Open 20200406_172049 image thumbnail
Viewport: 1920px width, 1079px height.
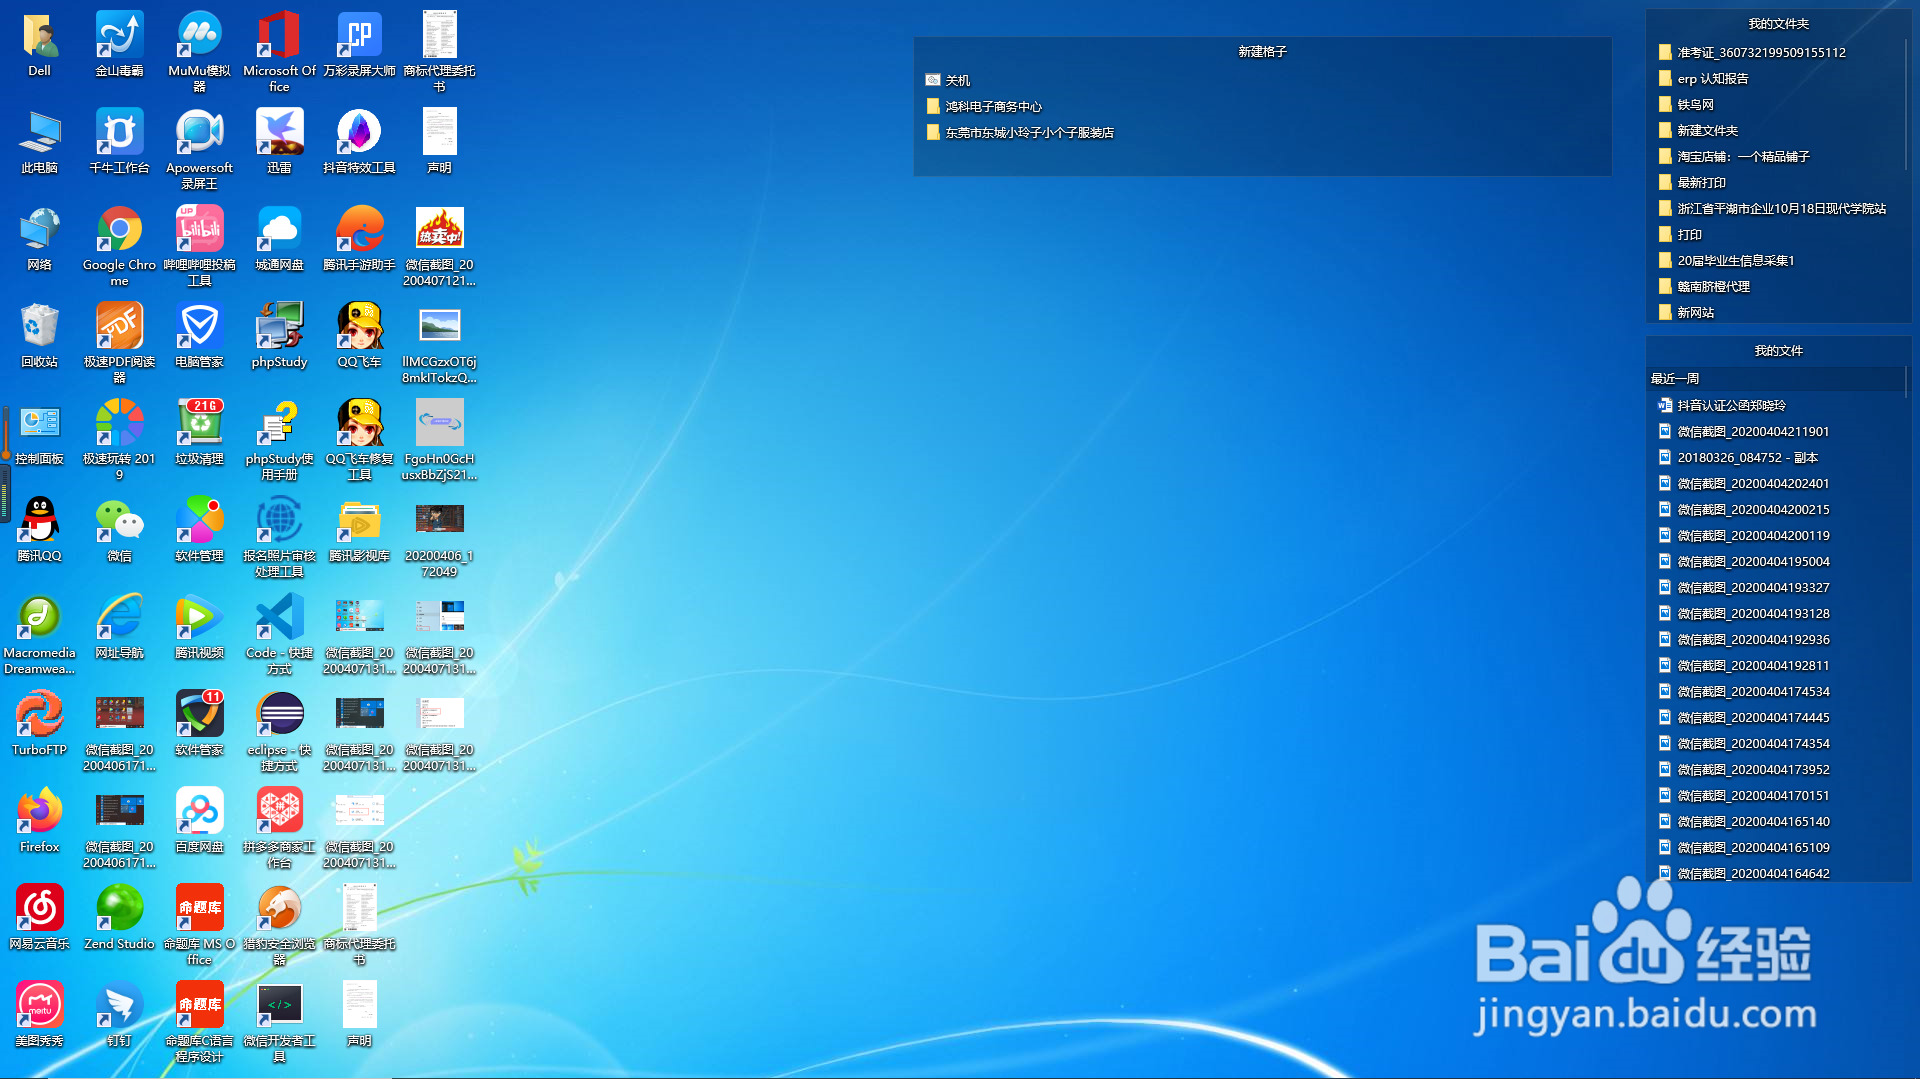[x=439, y=521]
